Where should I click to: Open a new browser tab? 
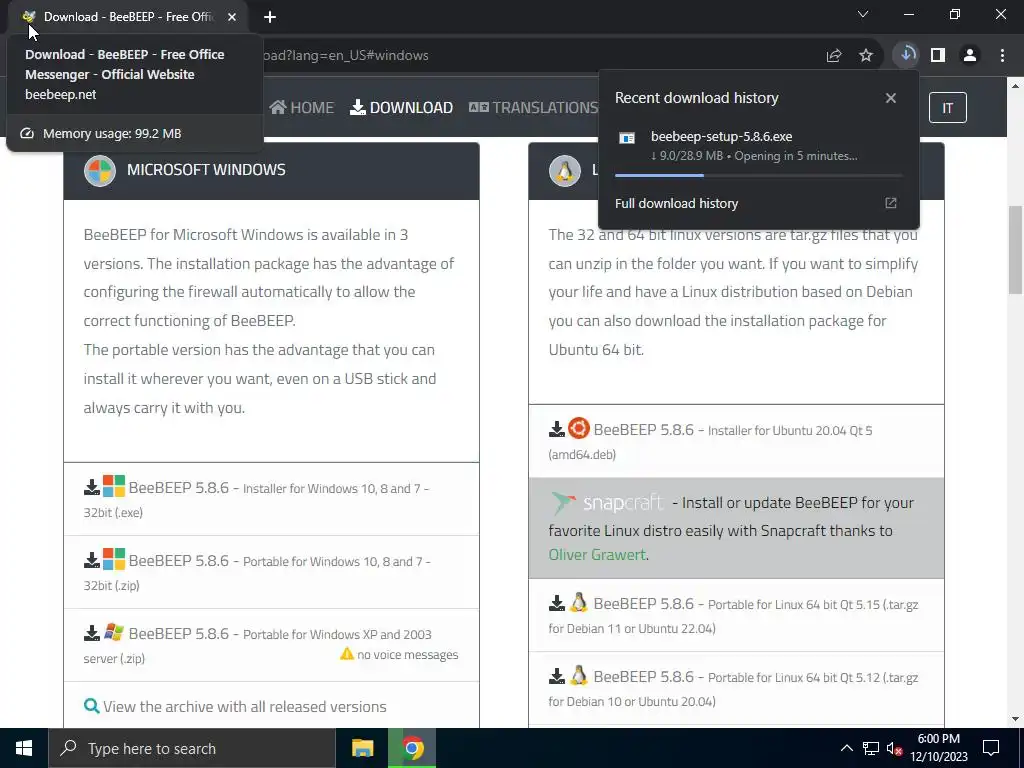tap(270, 17)
